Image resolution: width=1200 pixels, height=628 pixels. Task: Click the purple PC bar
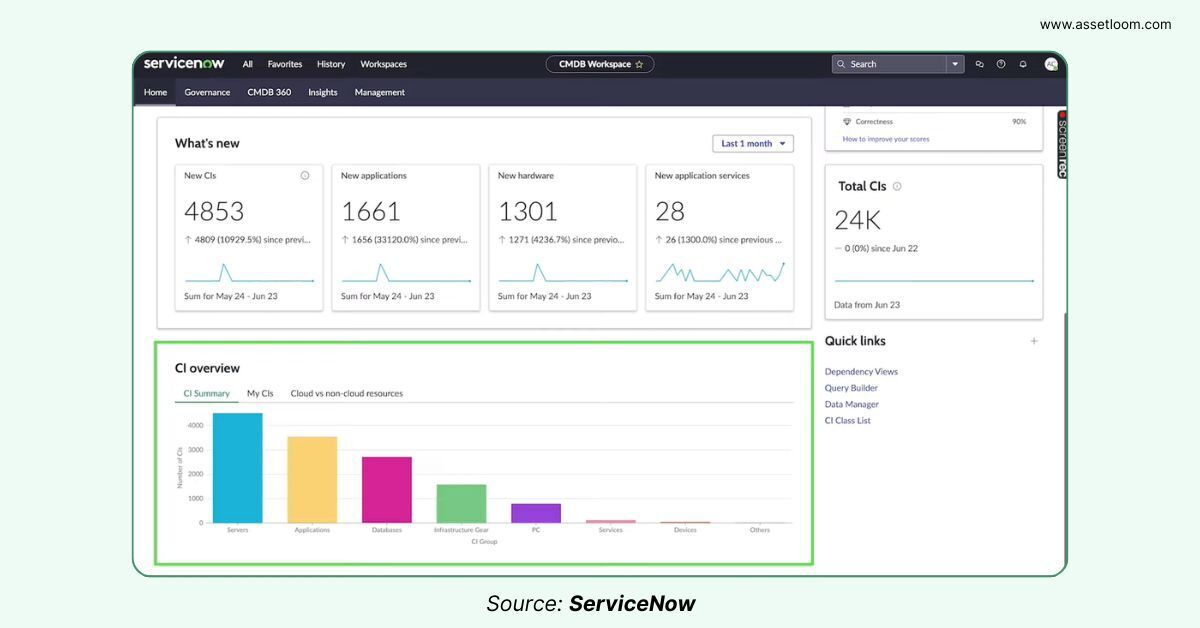click(536, 513)
